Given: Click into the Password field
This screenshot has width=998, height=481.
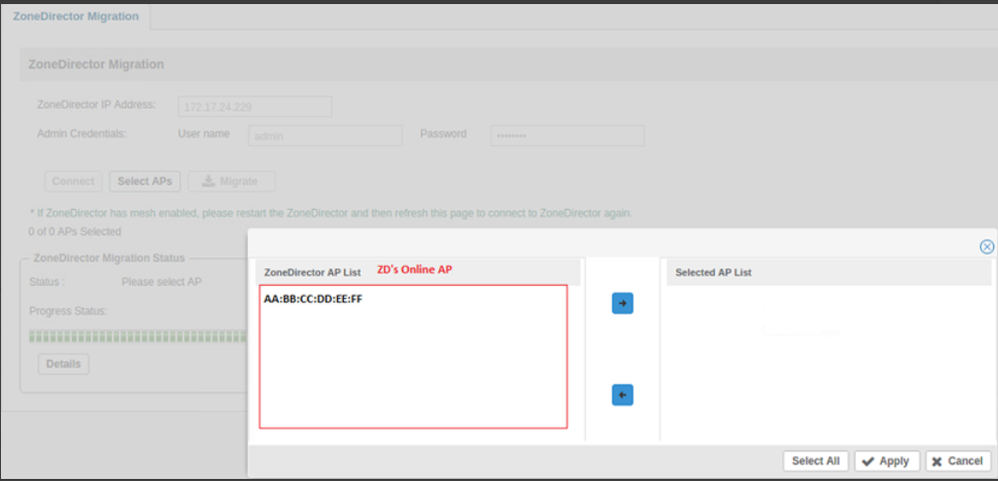Looking at the screenshot, I should tap(566, 135).
